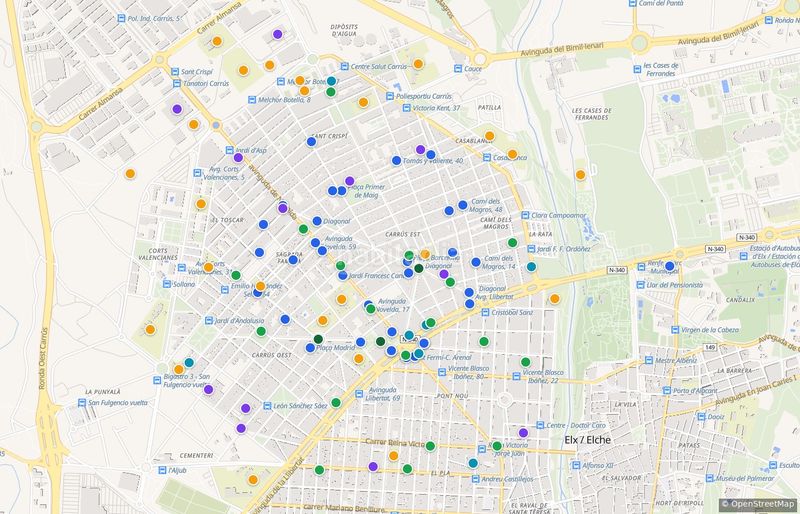The width and height of the screenshot is (800, 514).
Task: Select the Avg. Corts Valencianes, 5 stop icon
Action: (197, 173)
